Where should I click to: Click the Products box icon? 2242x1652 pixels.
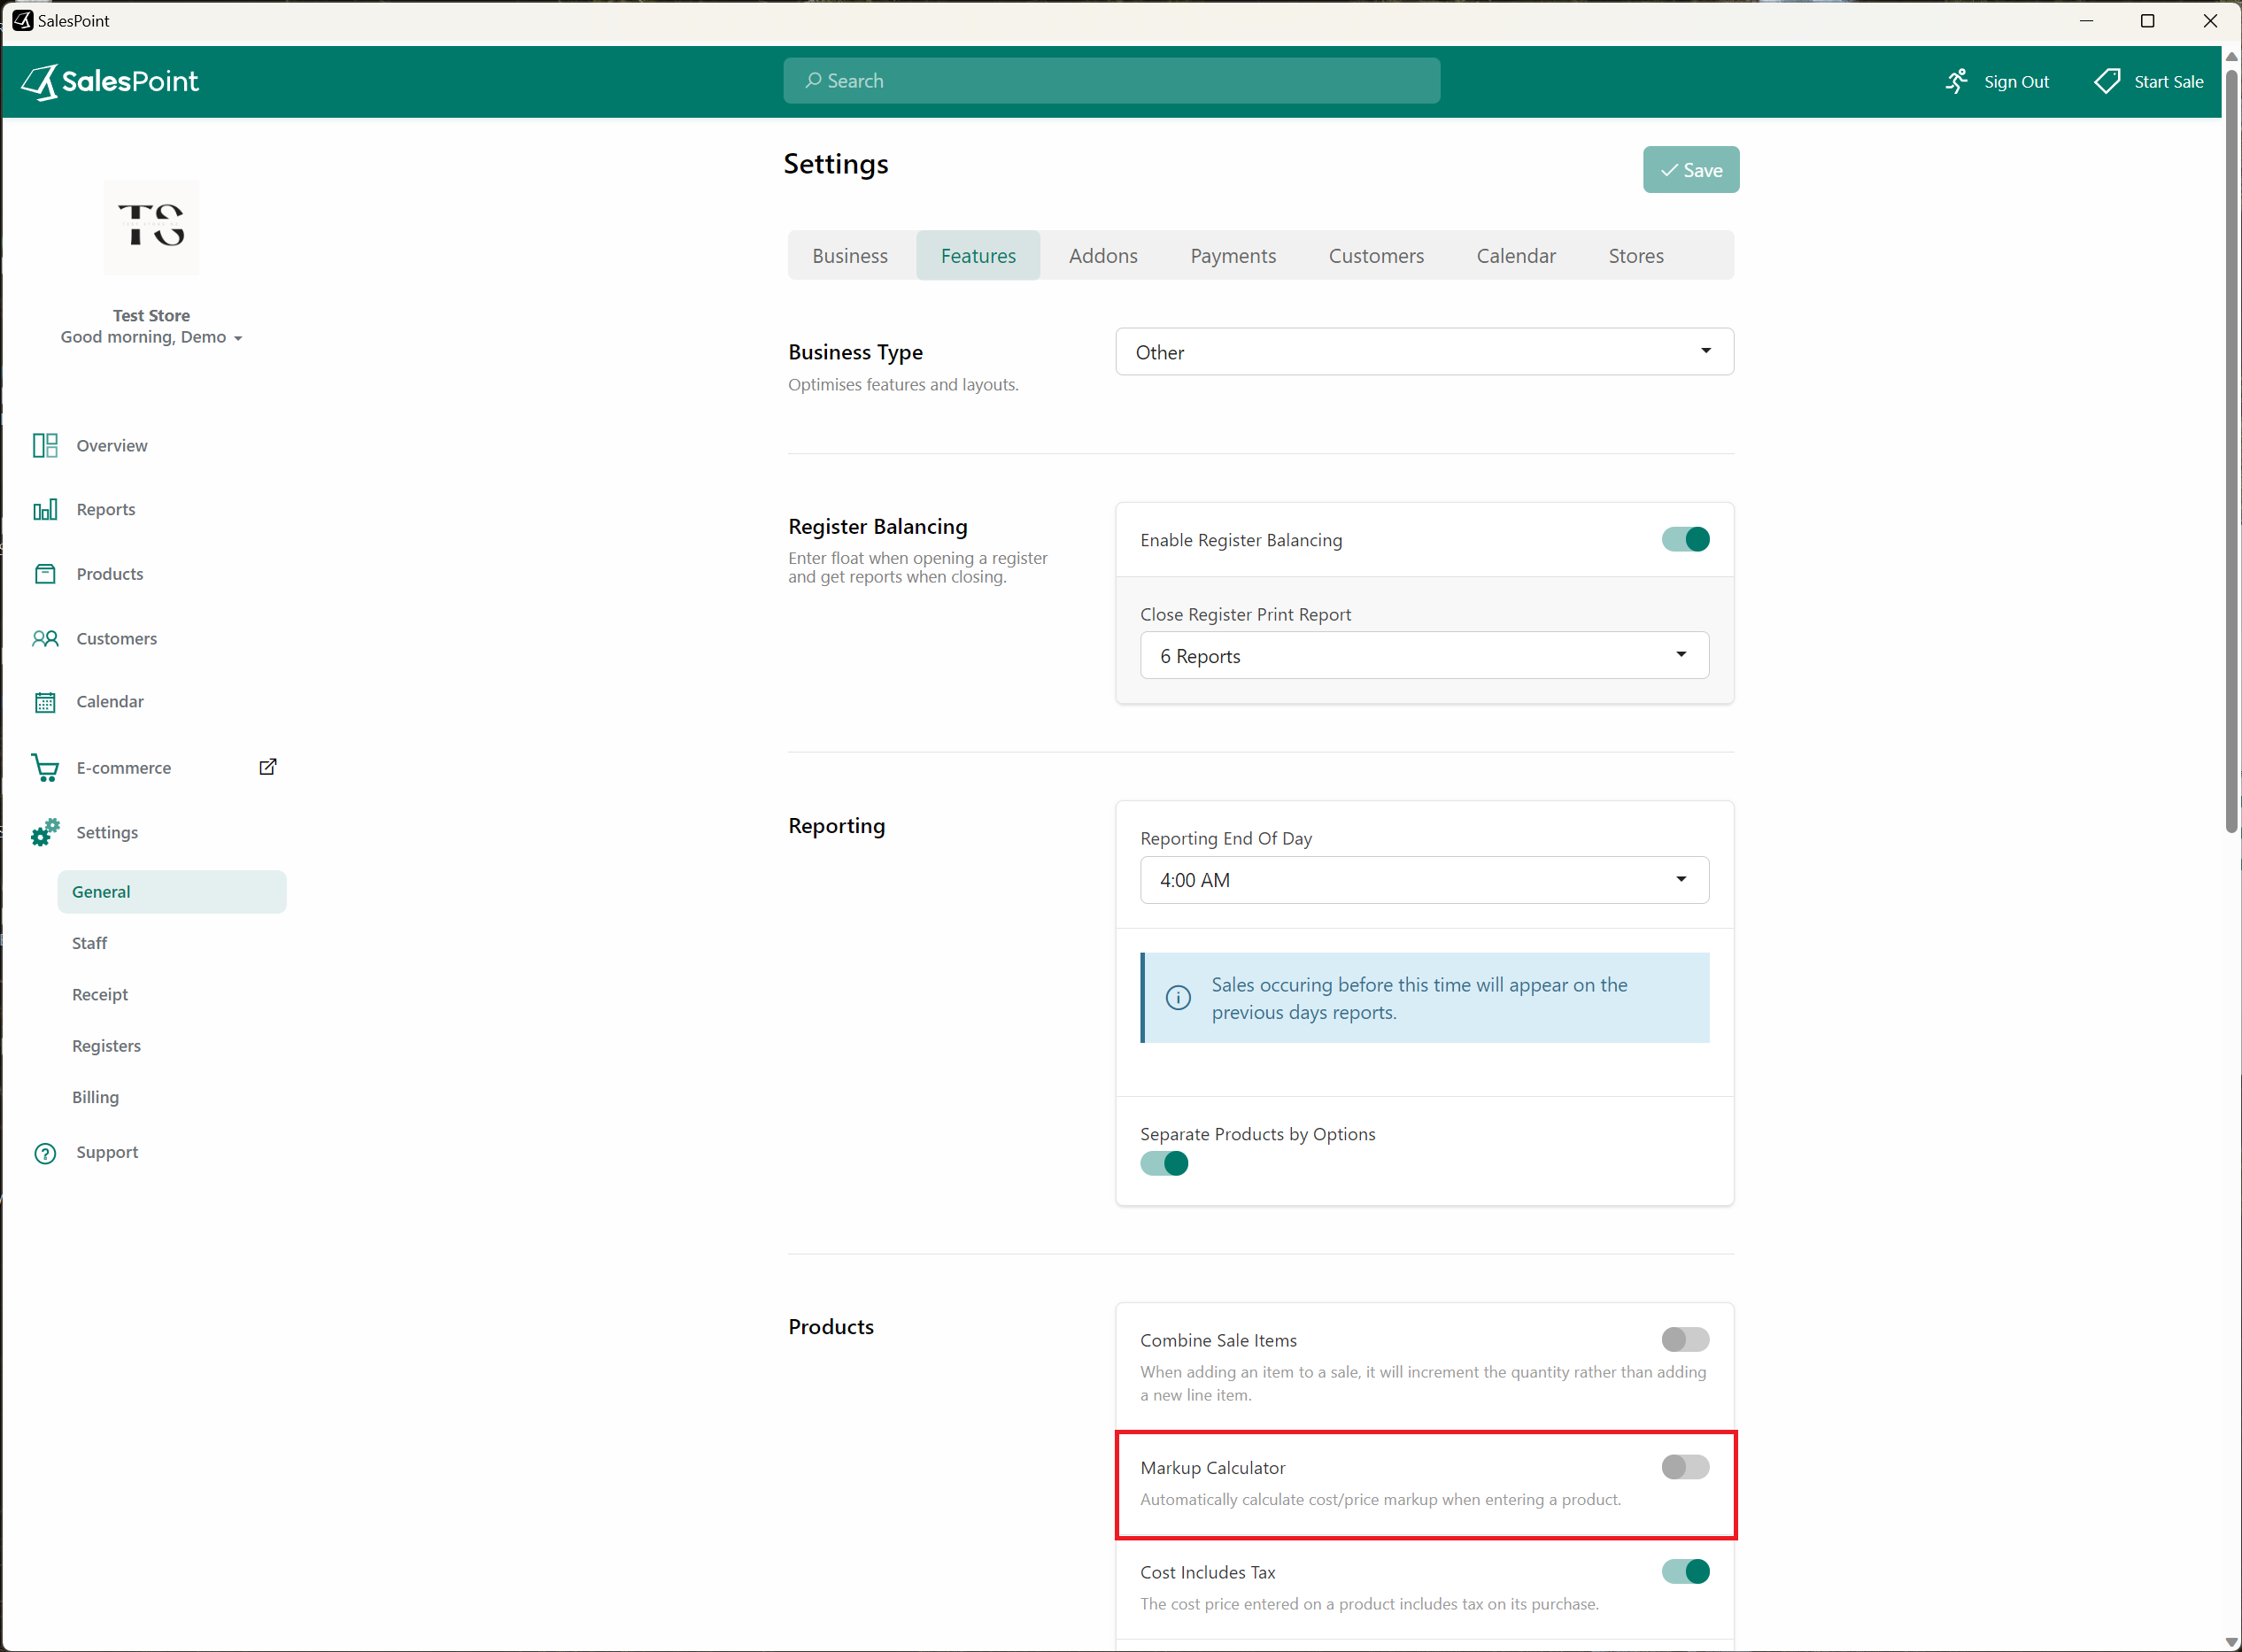coord(45,574)
